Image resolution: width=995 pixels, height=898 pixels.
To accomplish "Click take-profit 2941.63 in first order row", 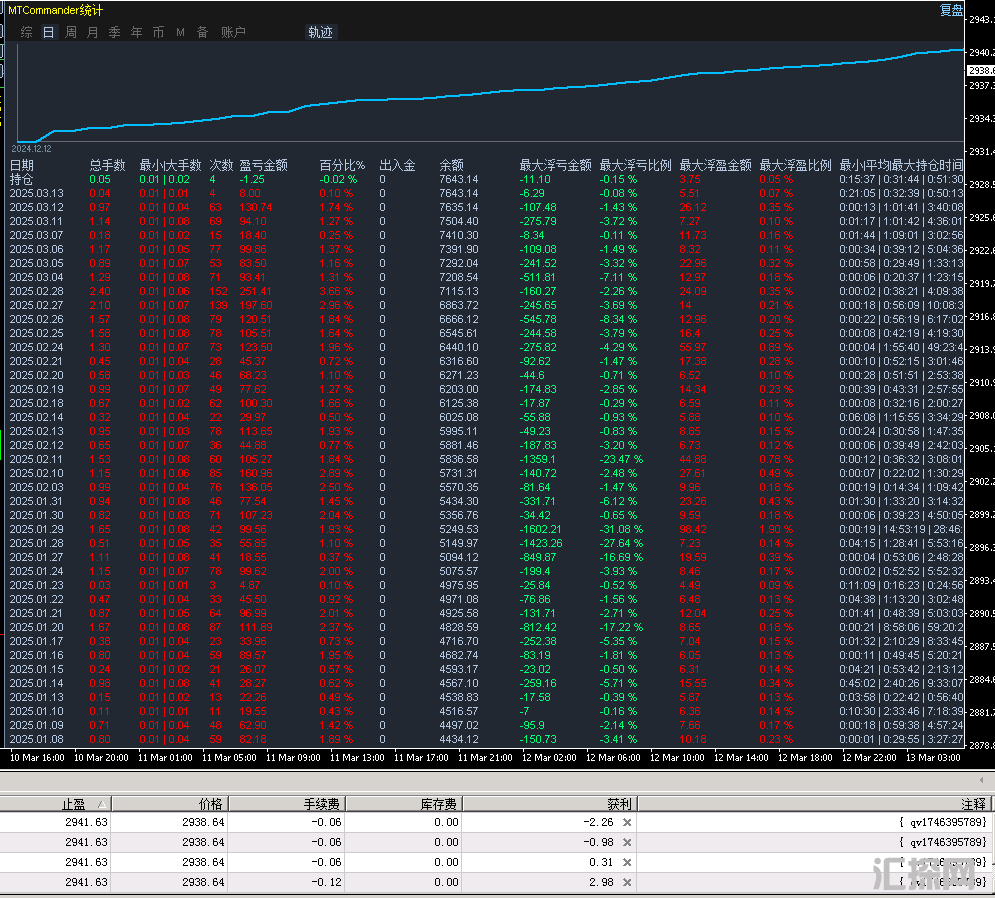I will tap(86, 822).
